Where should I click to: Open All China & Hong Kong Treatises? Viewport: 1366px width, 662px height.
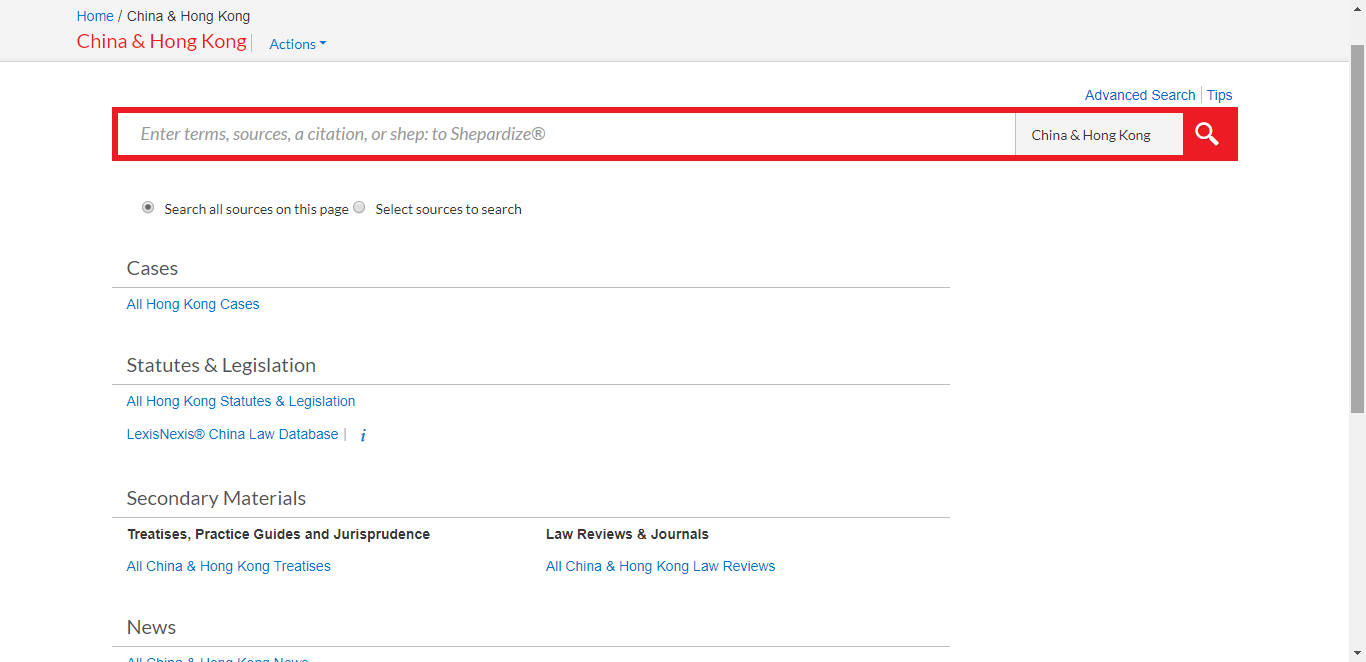pyautogui.click(x=229, y=566)
